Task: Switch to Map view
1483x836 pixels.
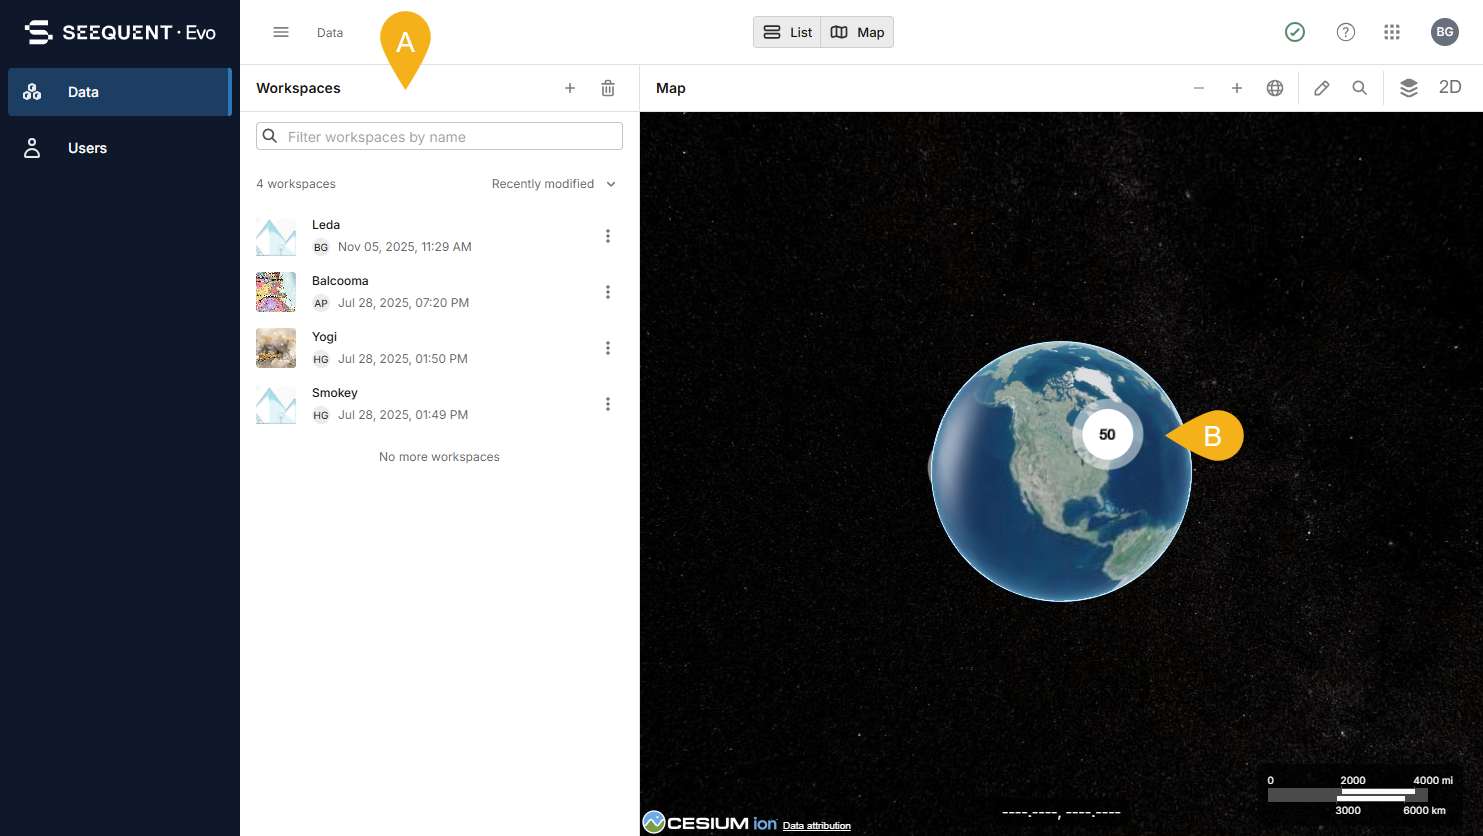Action: [x=857, y=32]
